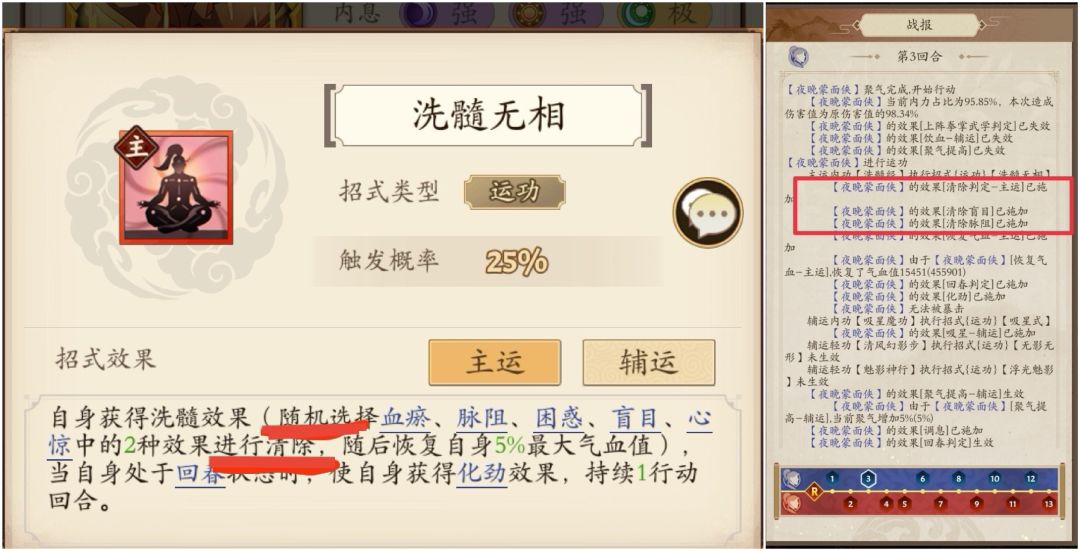
Task: Click the avatar icon beside 第3回合
Action: pos(798,56)
